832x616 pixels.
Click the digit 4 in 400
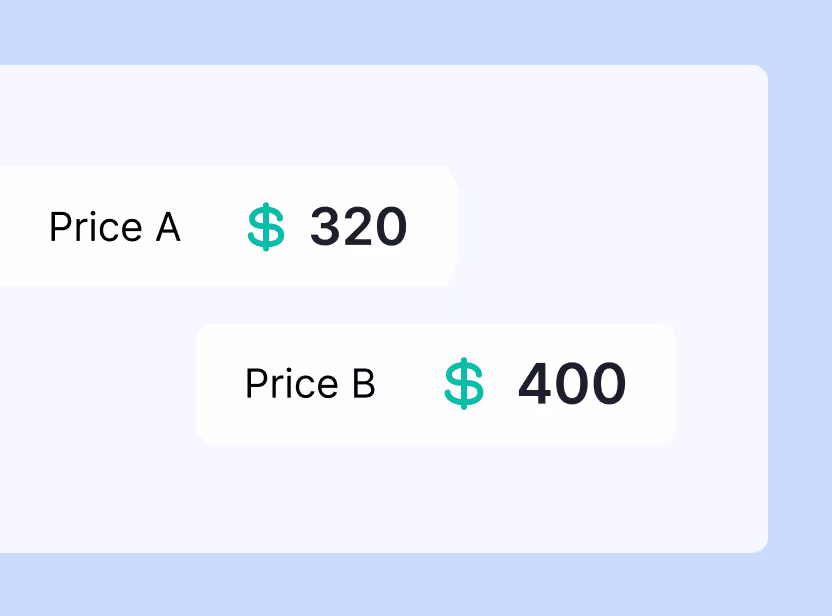click(x=534, y=384)
